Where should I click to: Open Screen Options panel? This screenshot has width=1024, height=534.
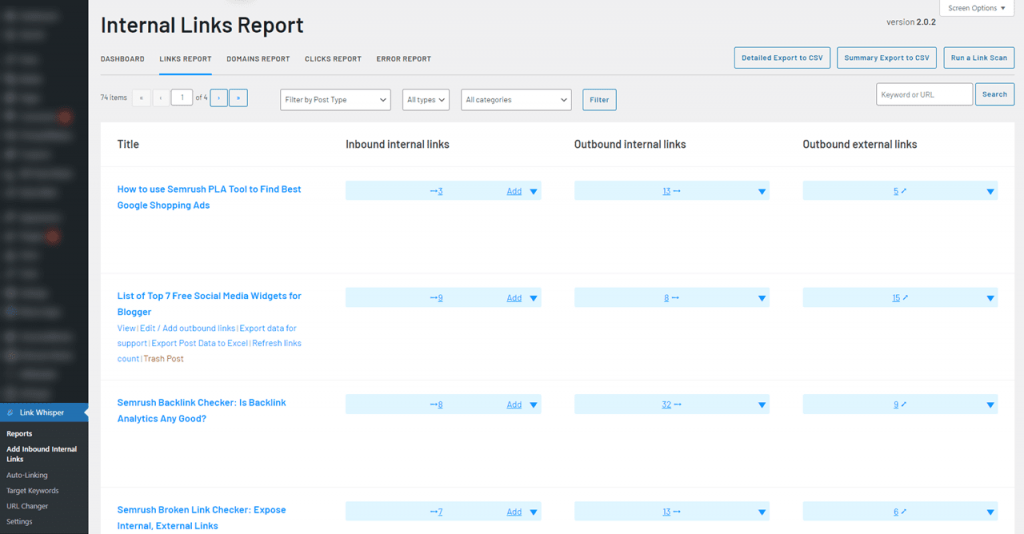coord(976,8)
